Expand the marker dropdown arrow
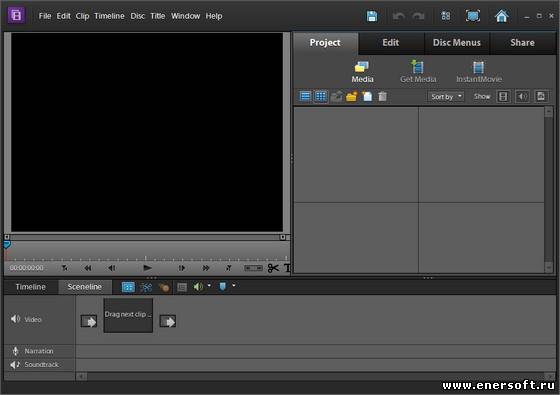Screen dimensions: 560x395 click(x=234, y=286)
